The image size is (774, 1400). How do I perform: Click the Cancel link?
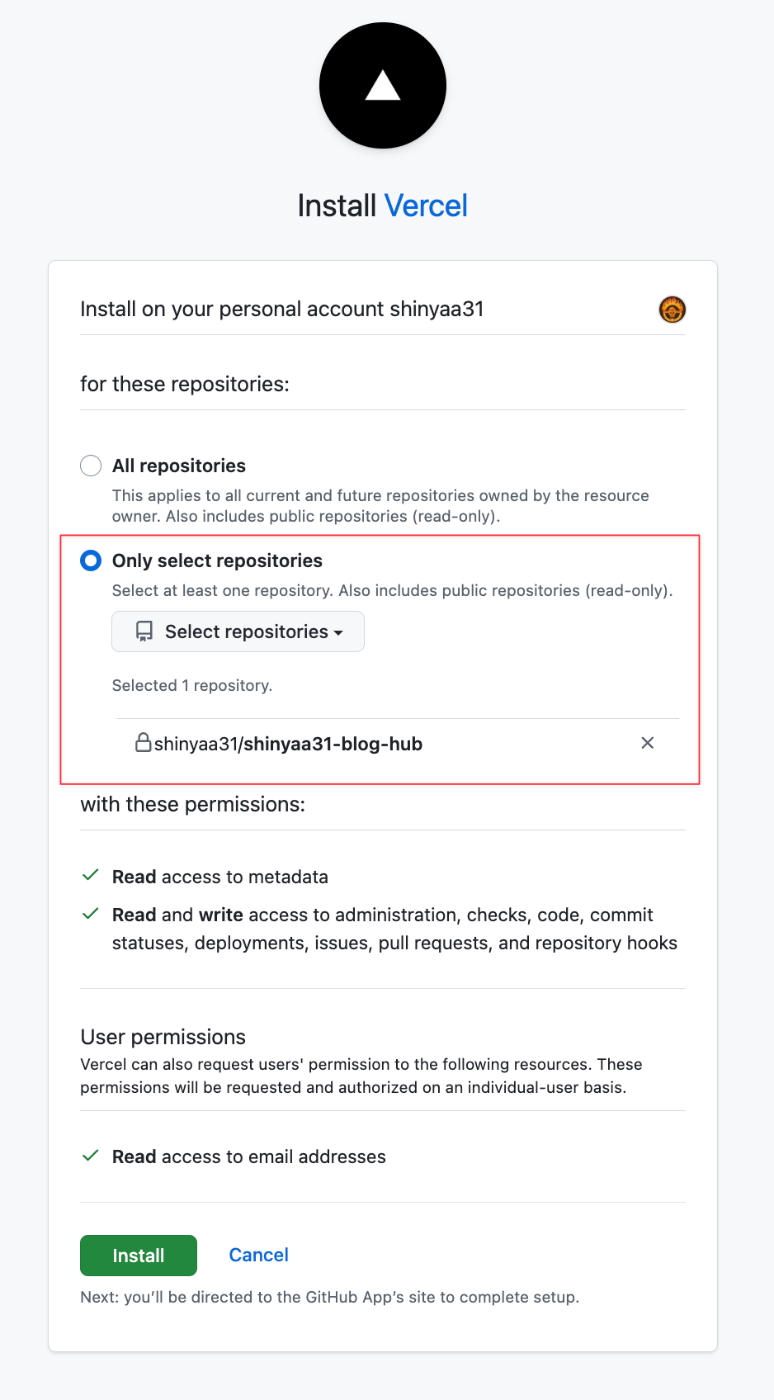[258, 1255]
